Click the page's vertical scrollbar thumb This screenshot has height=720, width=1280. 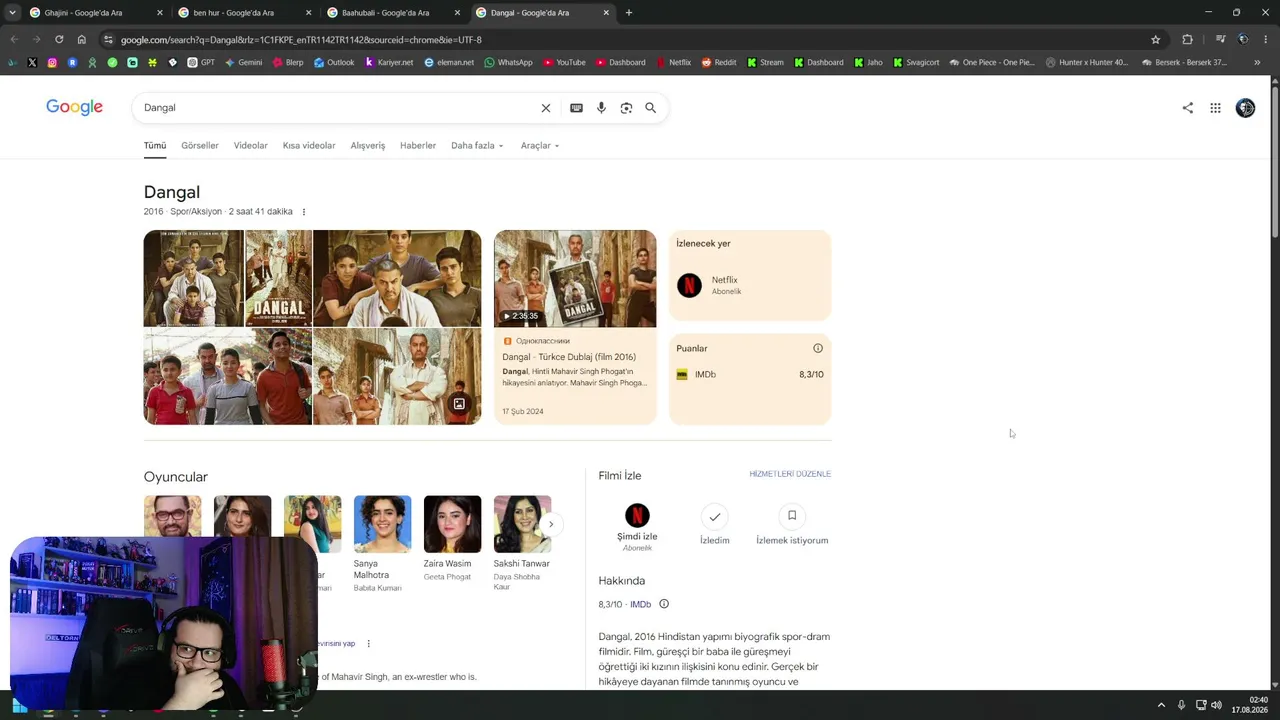[1274, 160]
